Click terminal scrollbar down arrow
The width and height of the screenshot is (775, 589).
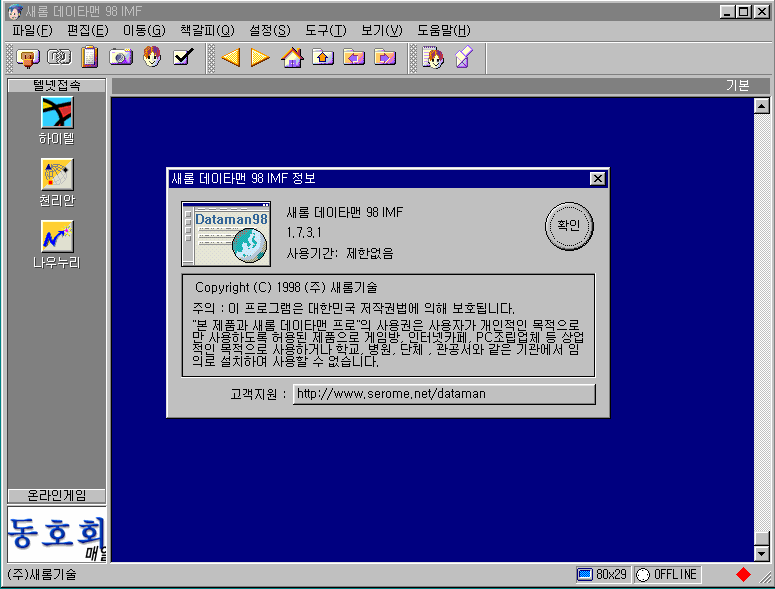click(x=762, y=553)
